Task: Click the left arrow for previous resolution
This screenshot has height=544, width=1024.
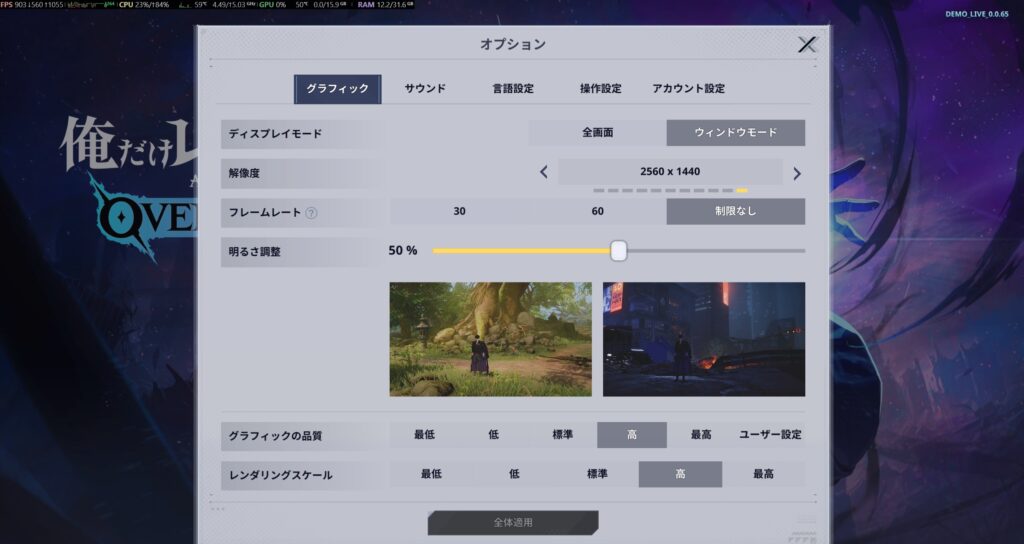Action: tap(544, 172)
